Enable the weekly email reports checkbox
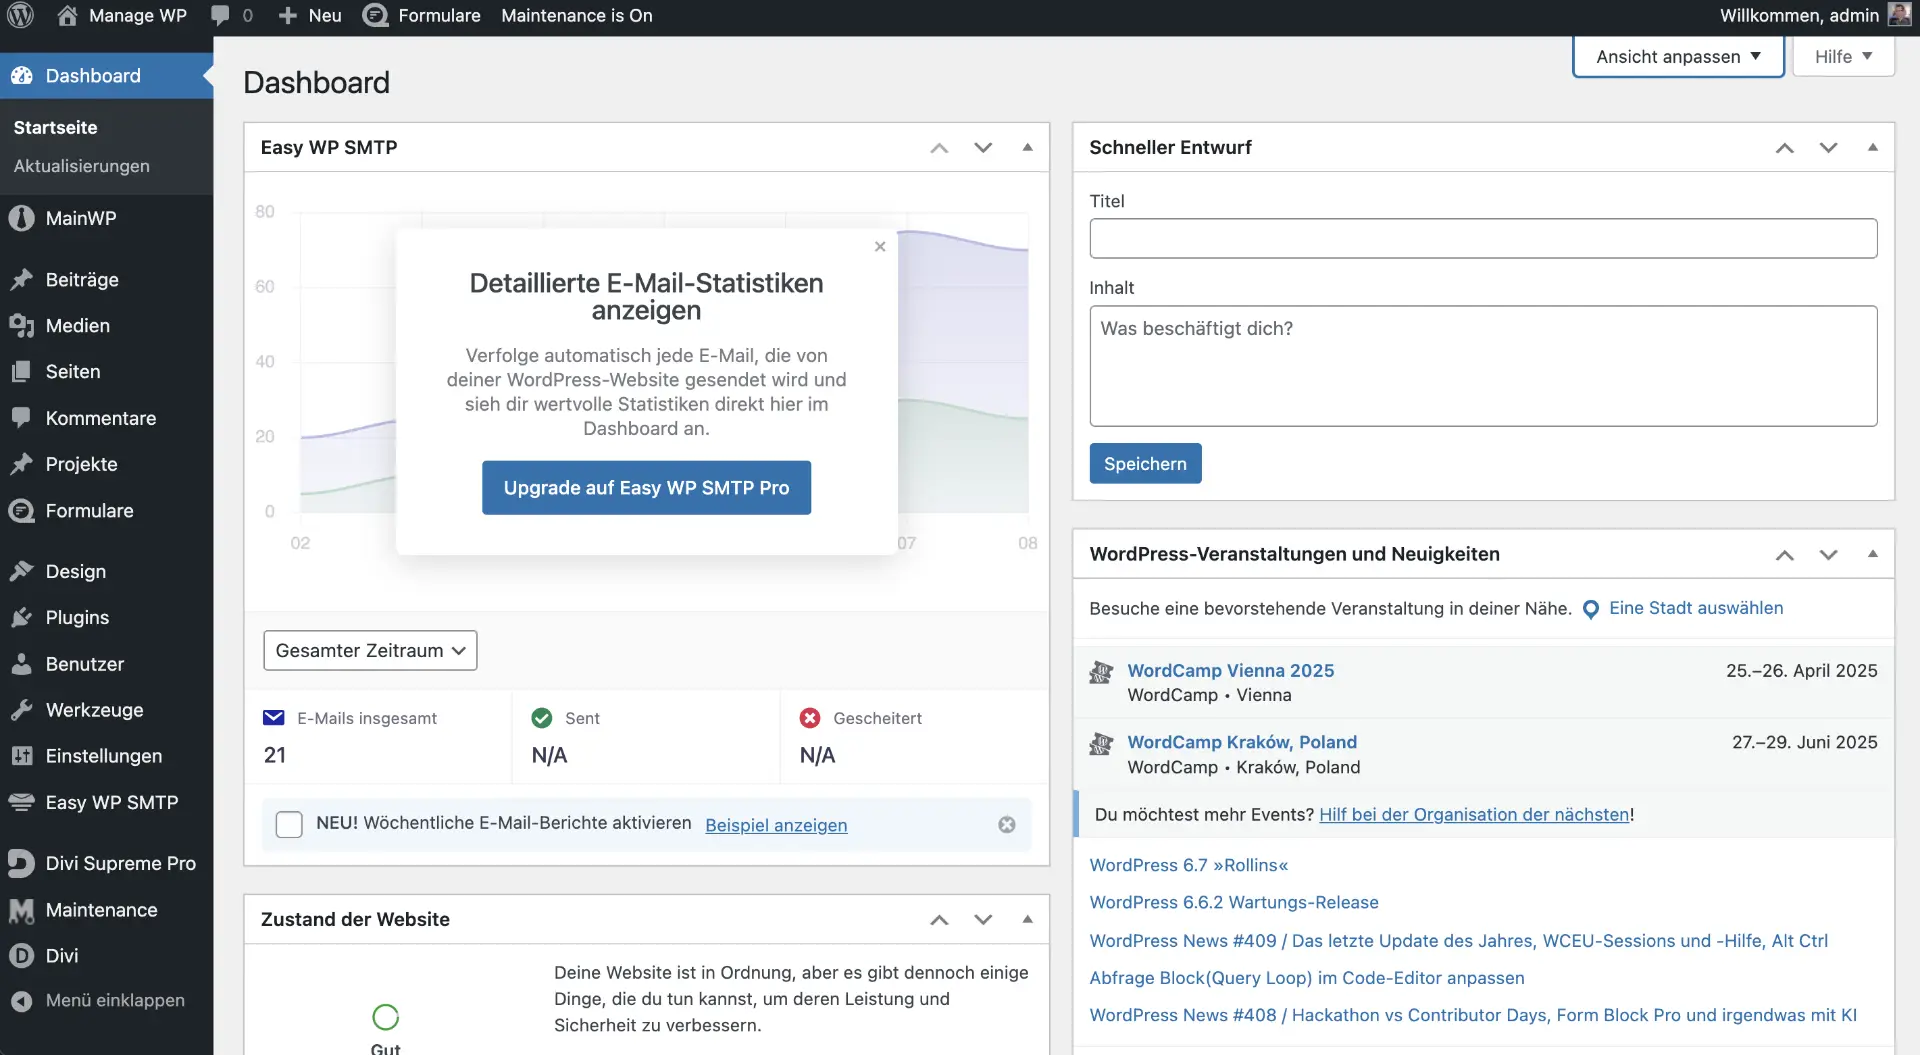The height and width of the screenshot is (1055, 1920). pos(289,824)
